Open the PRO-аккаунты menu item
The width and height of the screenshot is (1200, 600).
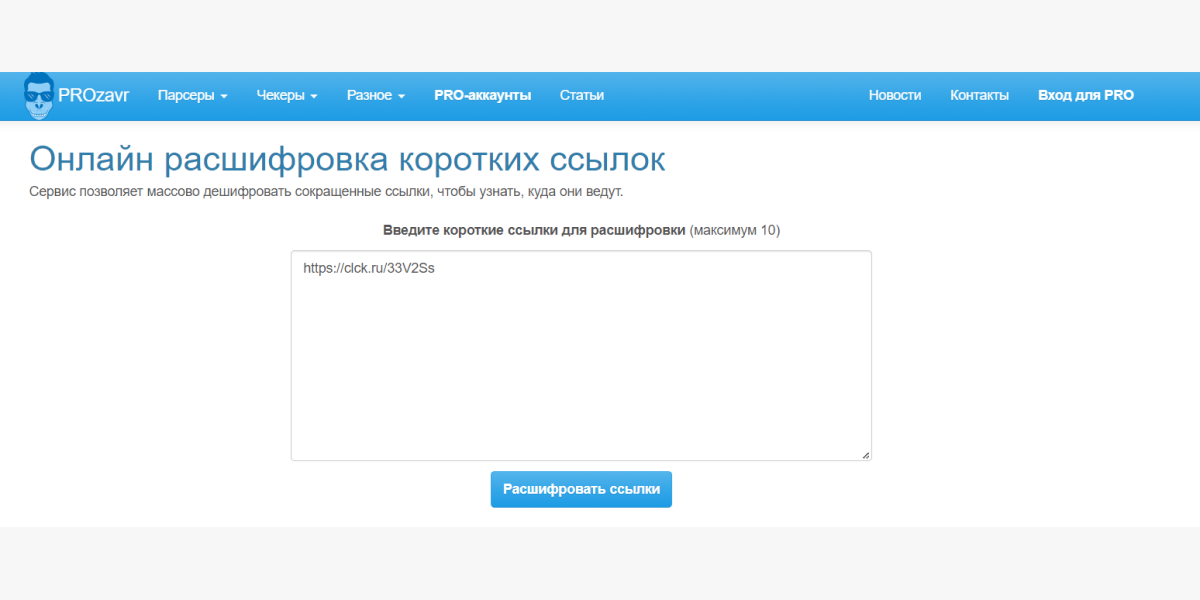click(482, 96)
